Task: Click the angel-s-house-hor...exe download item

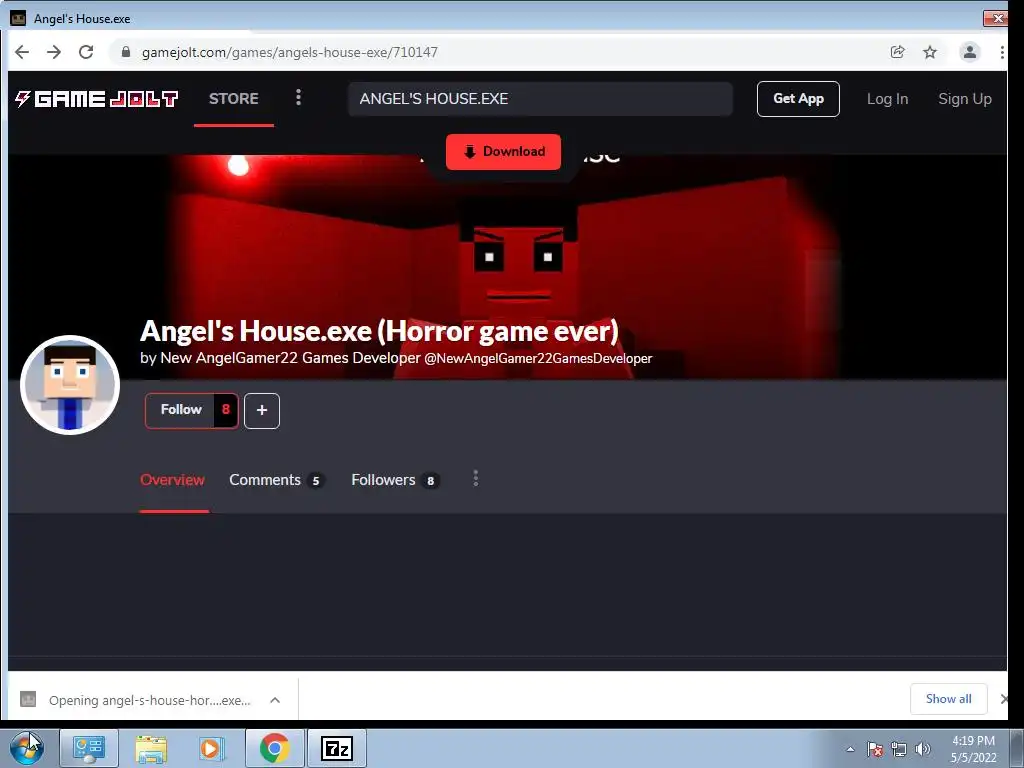Action: 150,700
